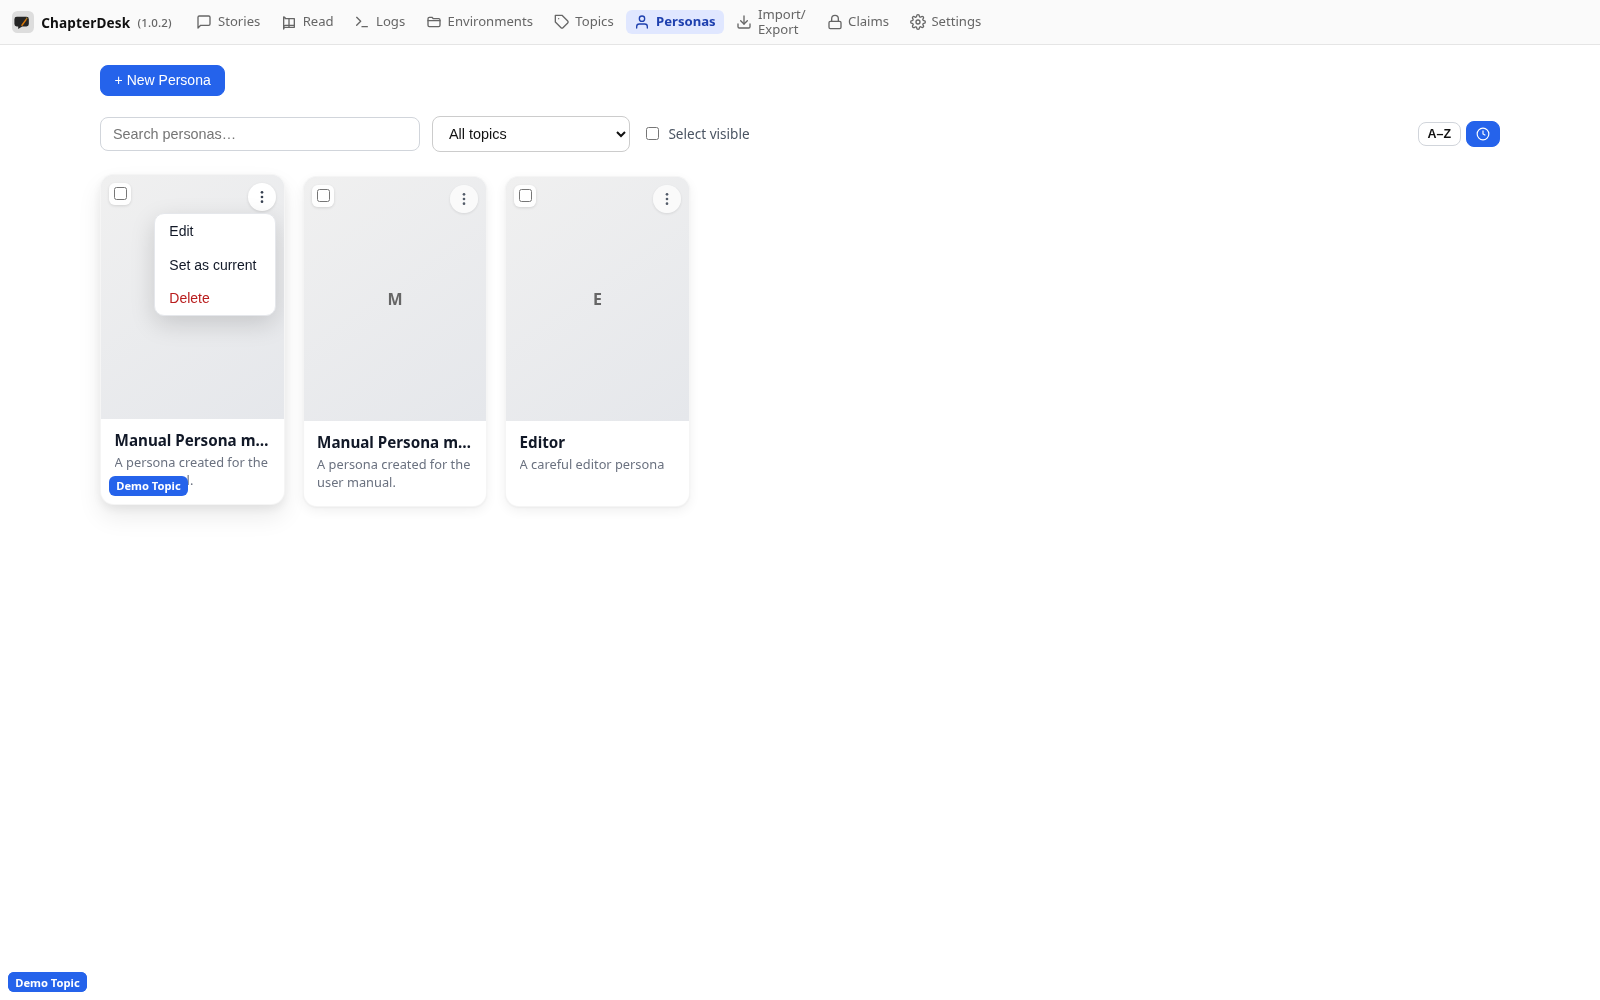Toggle the Select visible checkbox
This screenshot has width=1600, height=1000.
click(652, 134)
